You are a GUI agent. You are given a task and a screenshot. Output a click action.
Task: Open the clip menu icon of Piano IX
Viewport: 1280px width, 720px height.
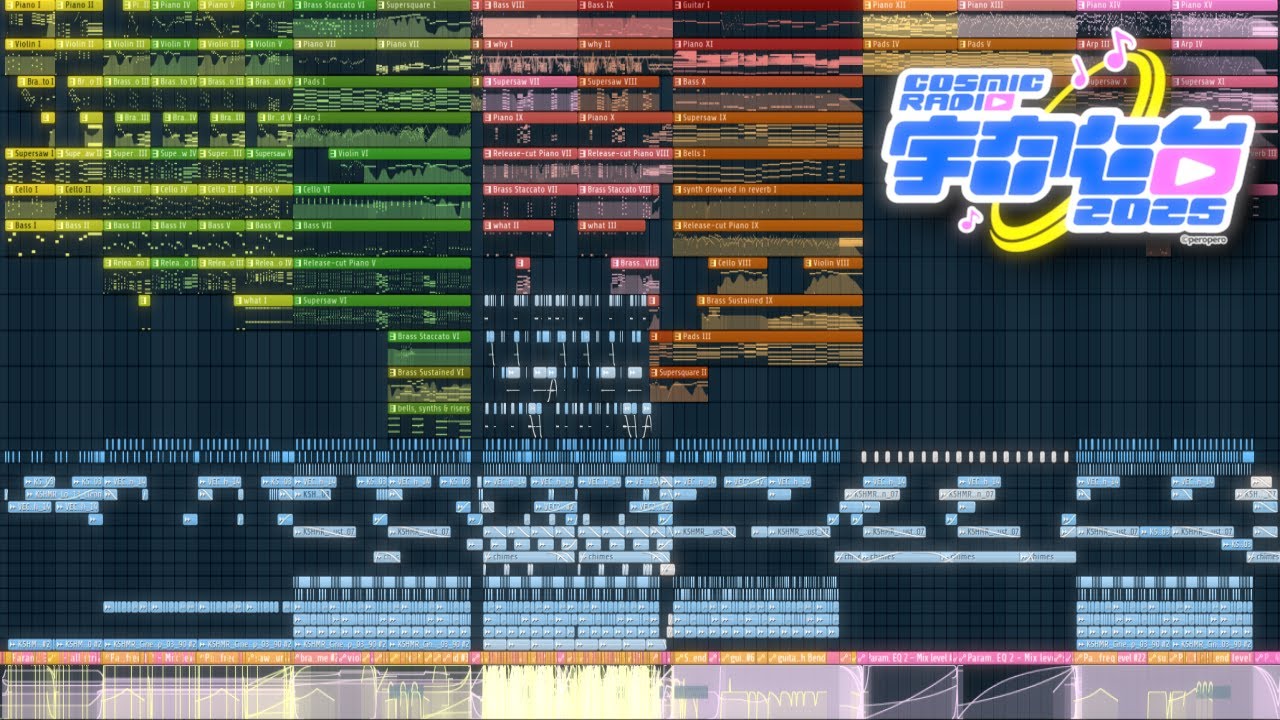[488, 118]
